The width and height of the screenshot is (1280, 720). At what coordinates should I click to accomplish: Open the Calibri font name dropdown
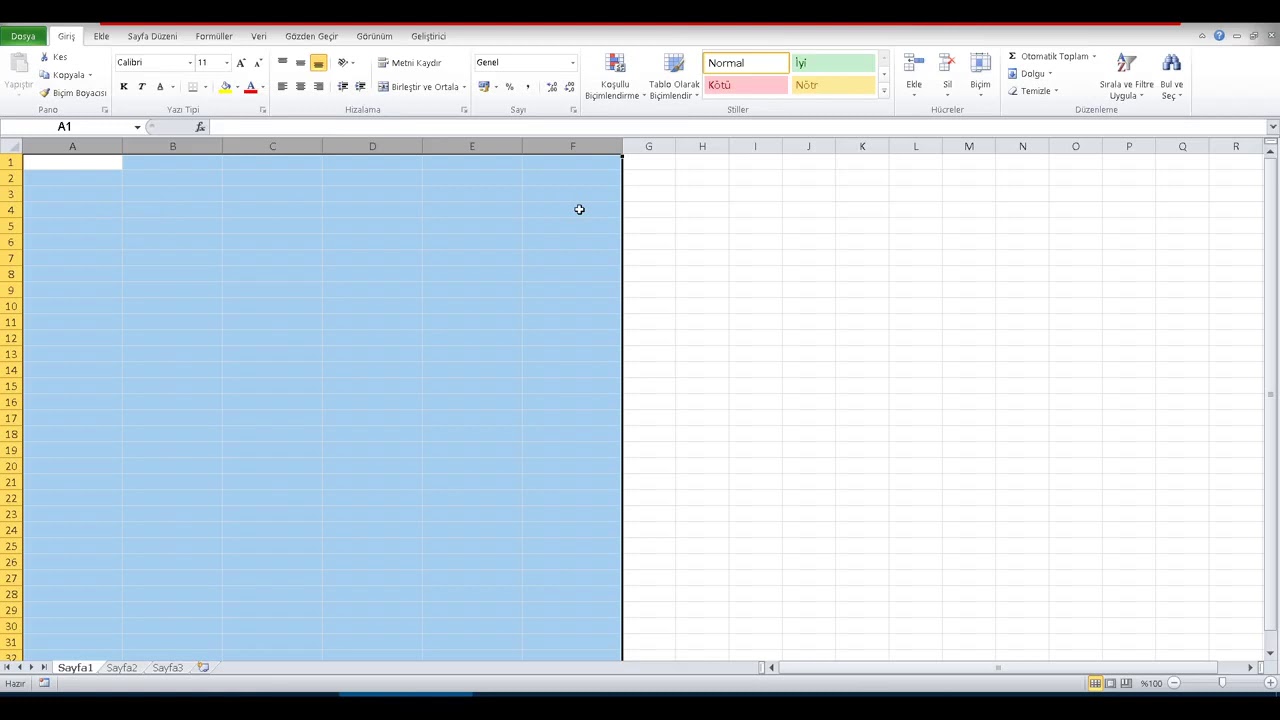click(x=190, y=63)
